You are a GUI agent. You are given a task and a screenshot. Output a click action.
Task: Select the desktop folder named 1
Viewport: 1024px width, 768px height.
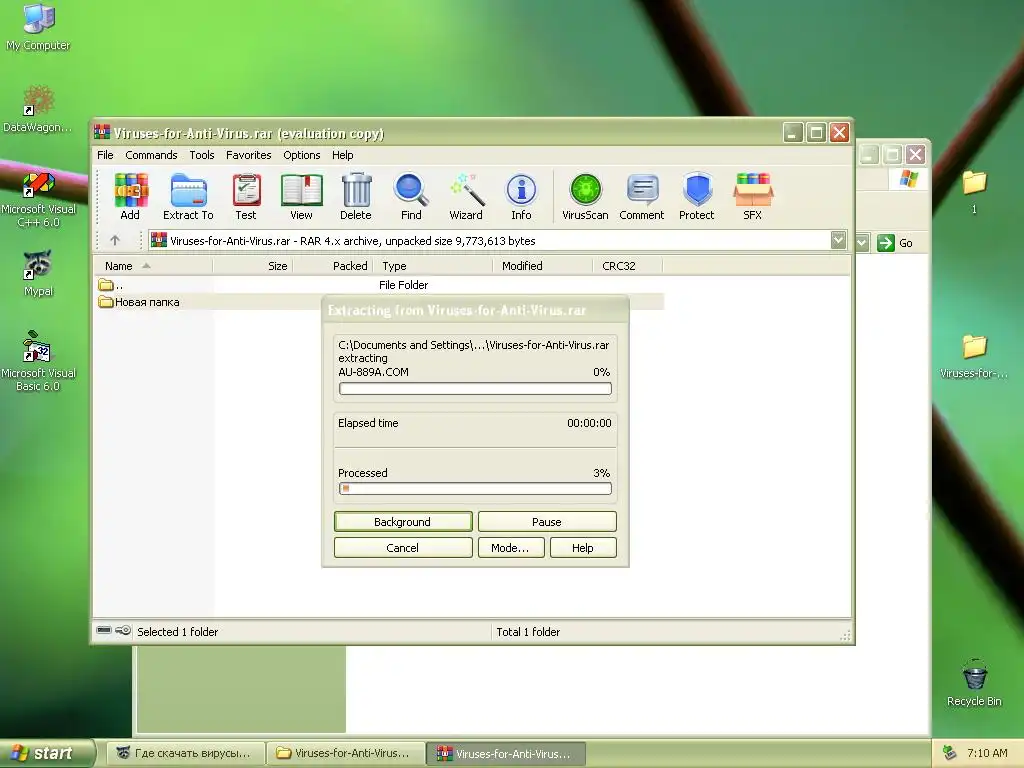coord(974,192)
